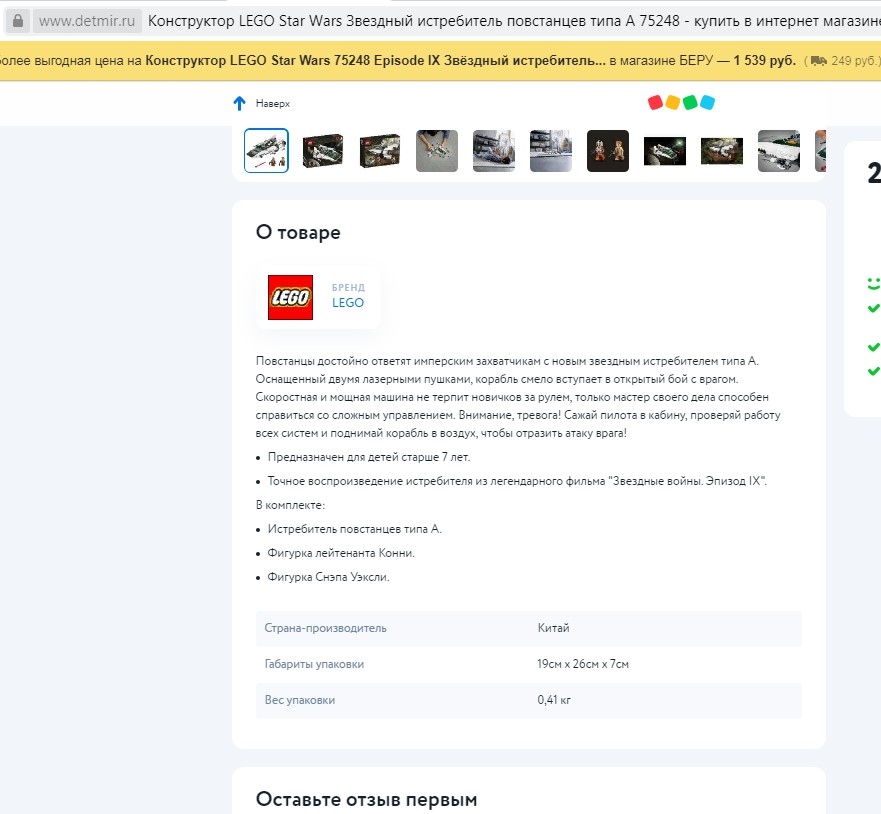The image size is (881, 814).
Task: Click the 0,41 кг value
Action: 554,700
